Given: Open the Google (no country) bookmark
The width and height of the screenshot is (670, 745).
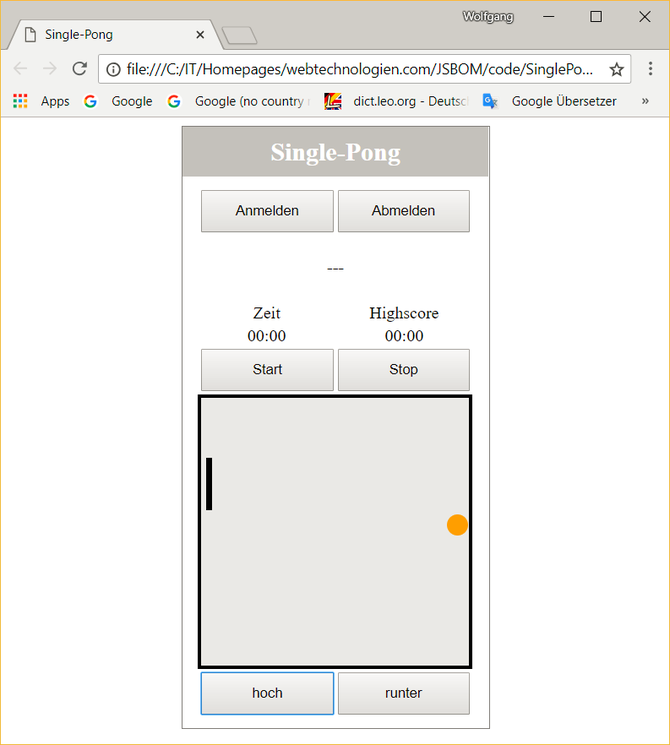Looking at the screenshot, I should click(239, 101).
